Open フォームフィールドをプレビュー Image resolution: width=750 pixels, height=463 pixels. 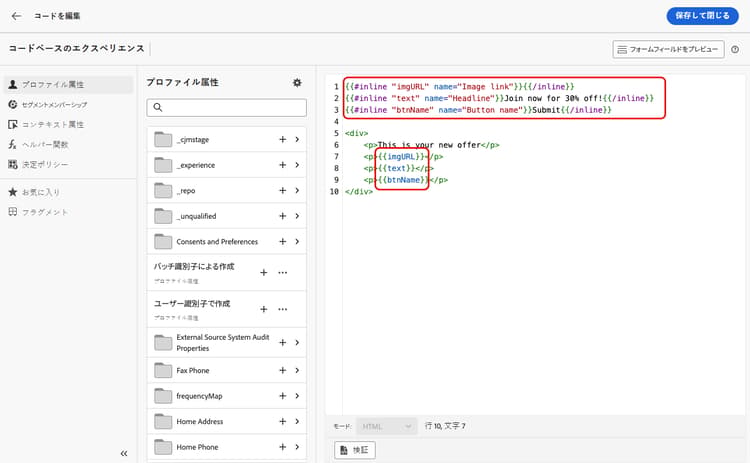coord(668,49)
